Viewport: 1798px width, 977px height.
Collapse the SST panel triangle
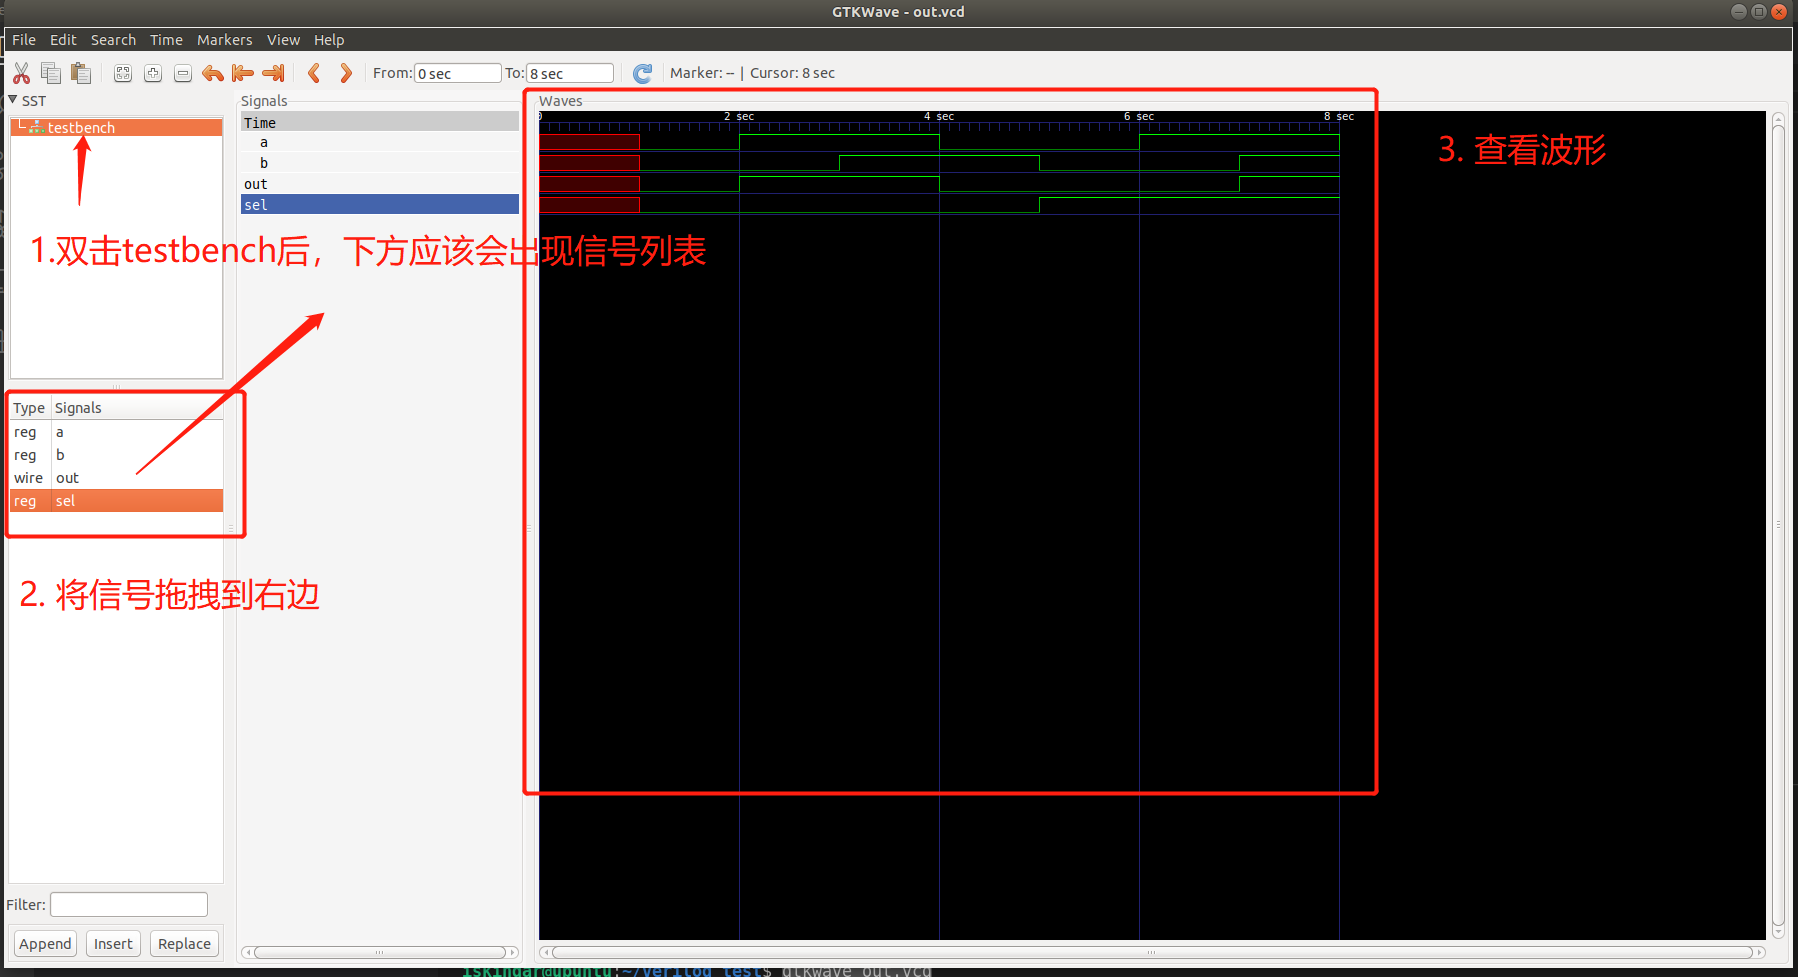(13, 100)
